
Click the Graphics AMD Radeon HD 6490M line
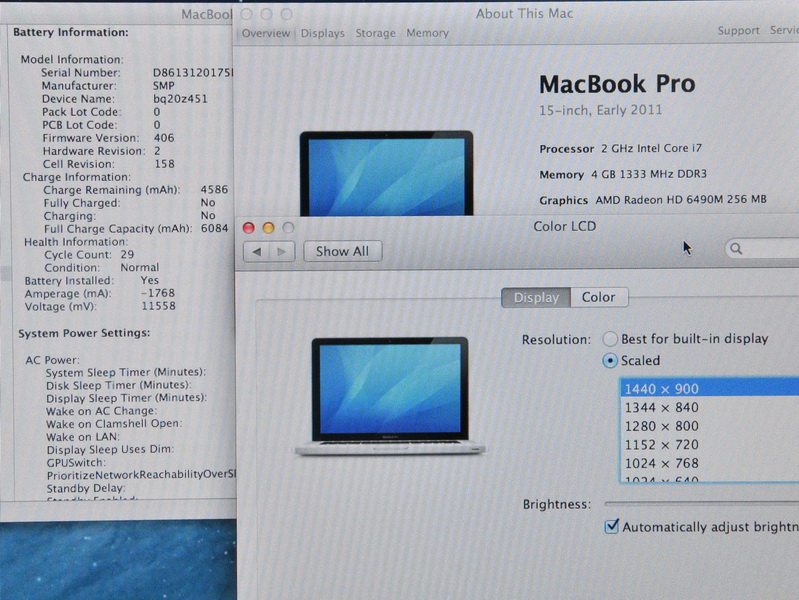click(x=653, y=200)
